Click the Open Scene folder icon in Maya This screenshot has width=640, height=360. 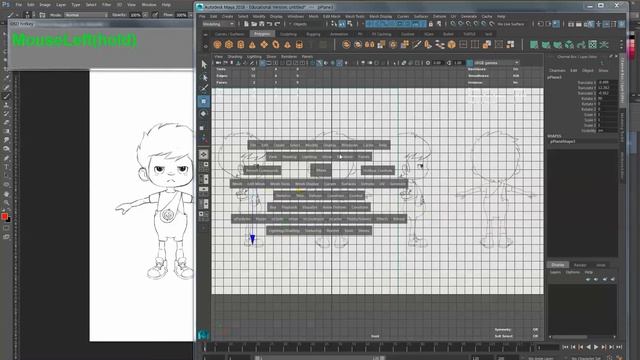tap(254, 24)
